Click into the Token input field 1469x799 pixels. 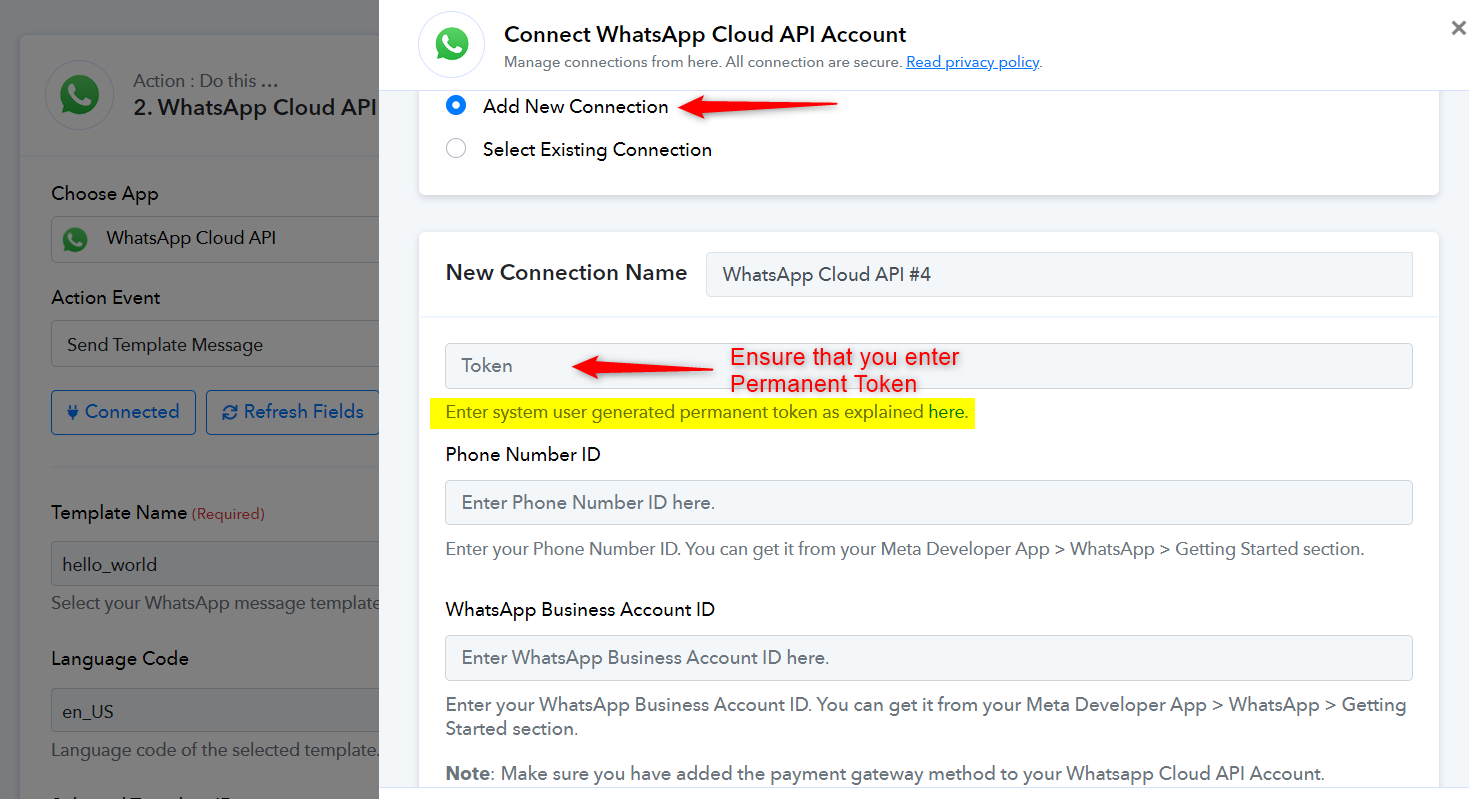click(x=928, y=366)
